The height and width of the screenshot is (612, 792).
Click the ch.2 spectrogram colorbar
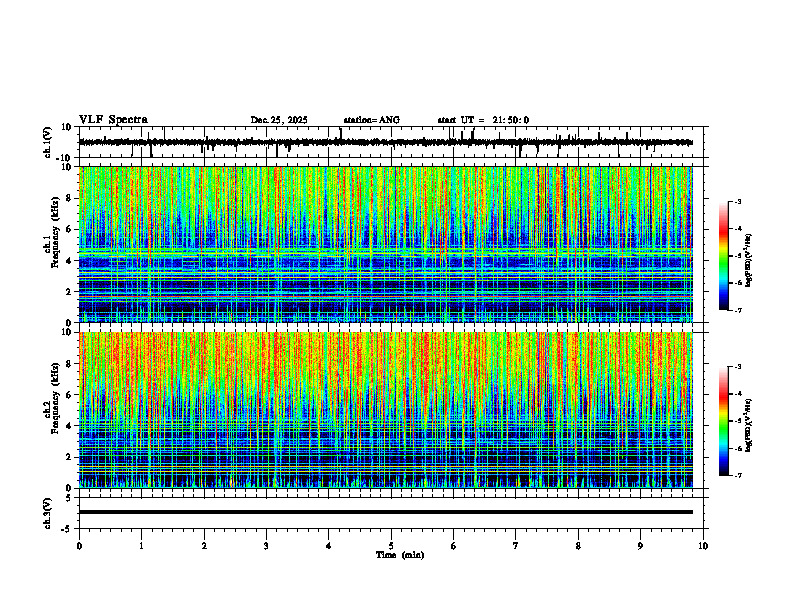(x=723, y=421)
